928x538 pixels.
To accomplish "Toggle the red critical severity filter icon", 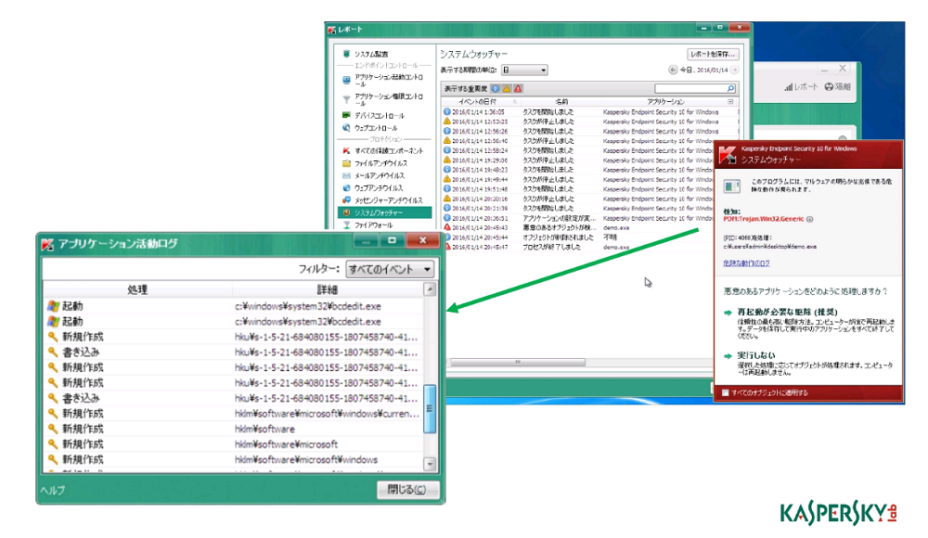I will pyautogui.click(x=518, y=89).
